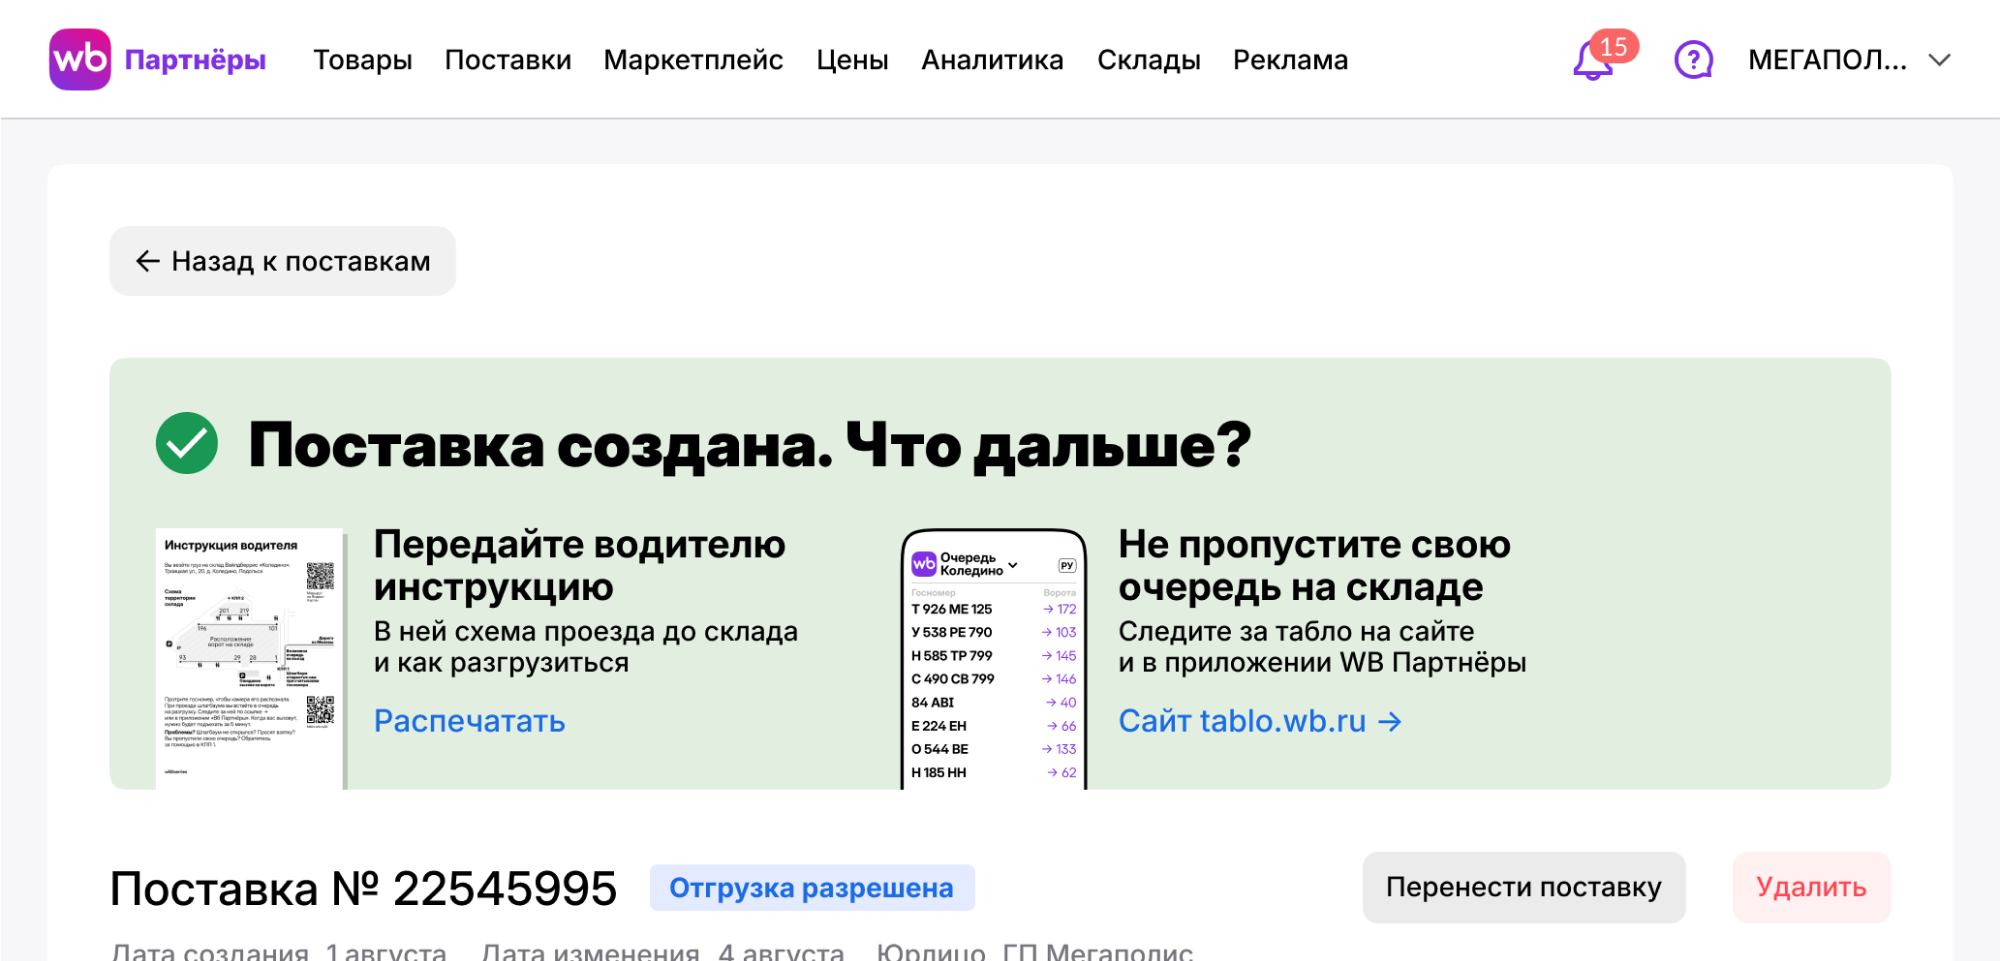Image resolution: width=2000 pixels, height=961 pixels.
Task: Open the Товары menu
Action: [363, 60]
